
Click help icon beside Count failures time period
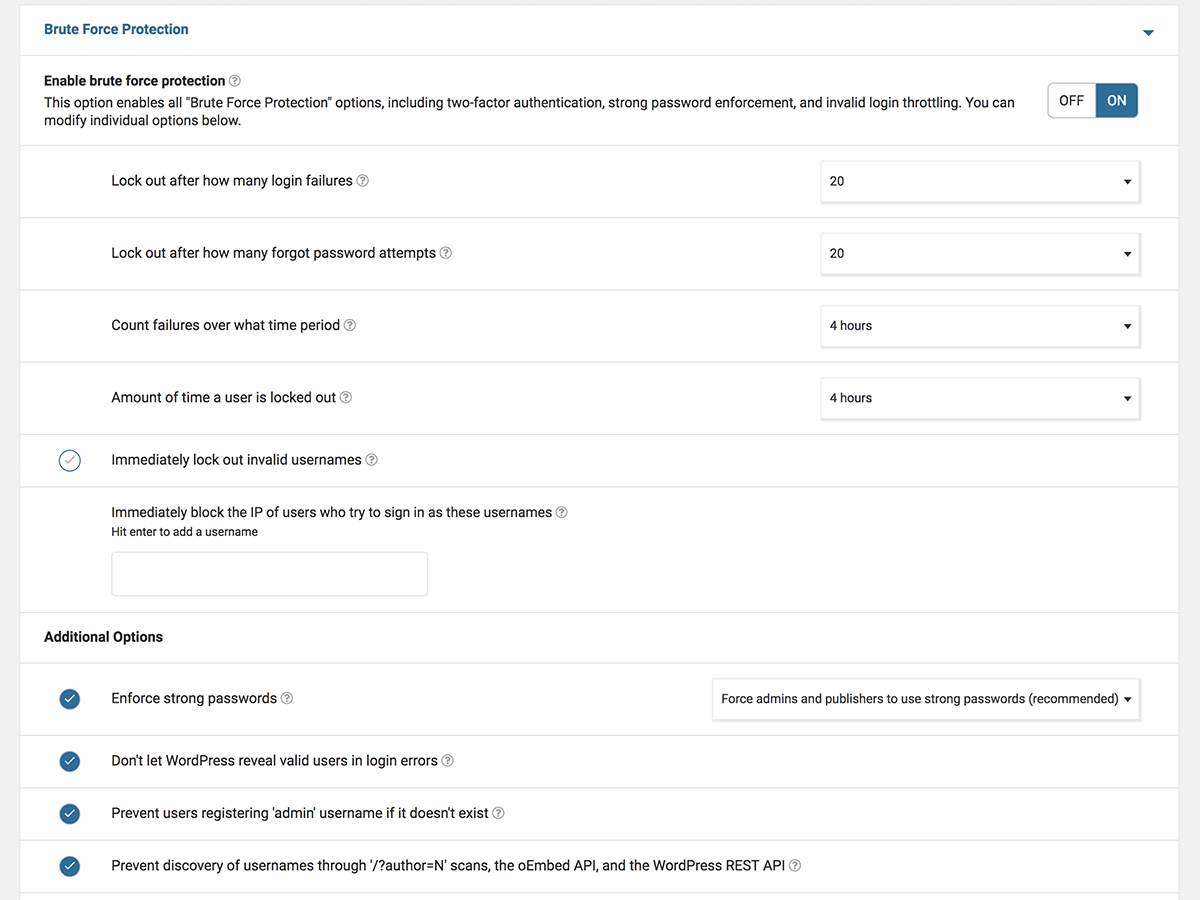click(350, 325)
